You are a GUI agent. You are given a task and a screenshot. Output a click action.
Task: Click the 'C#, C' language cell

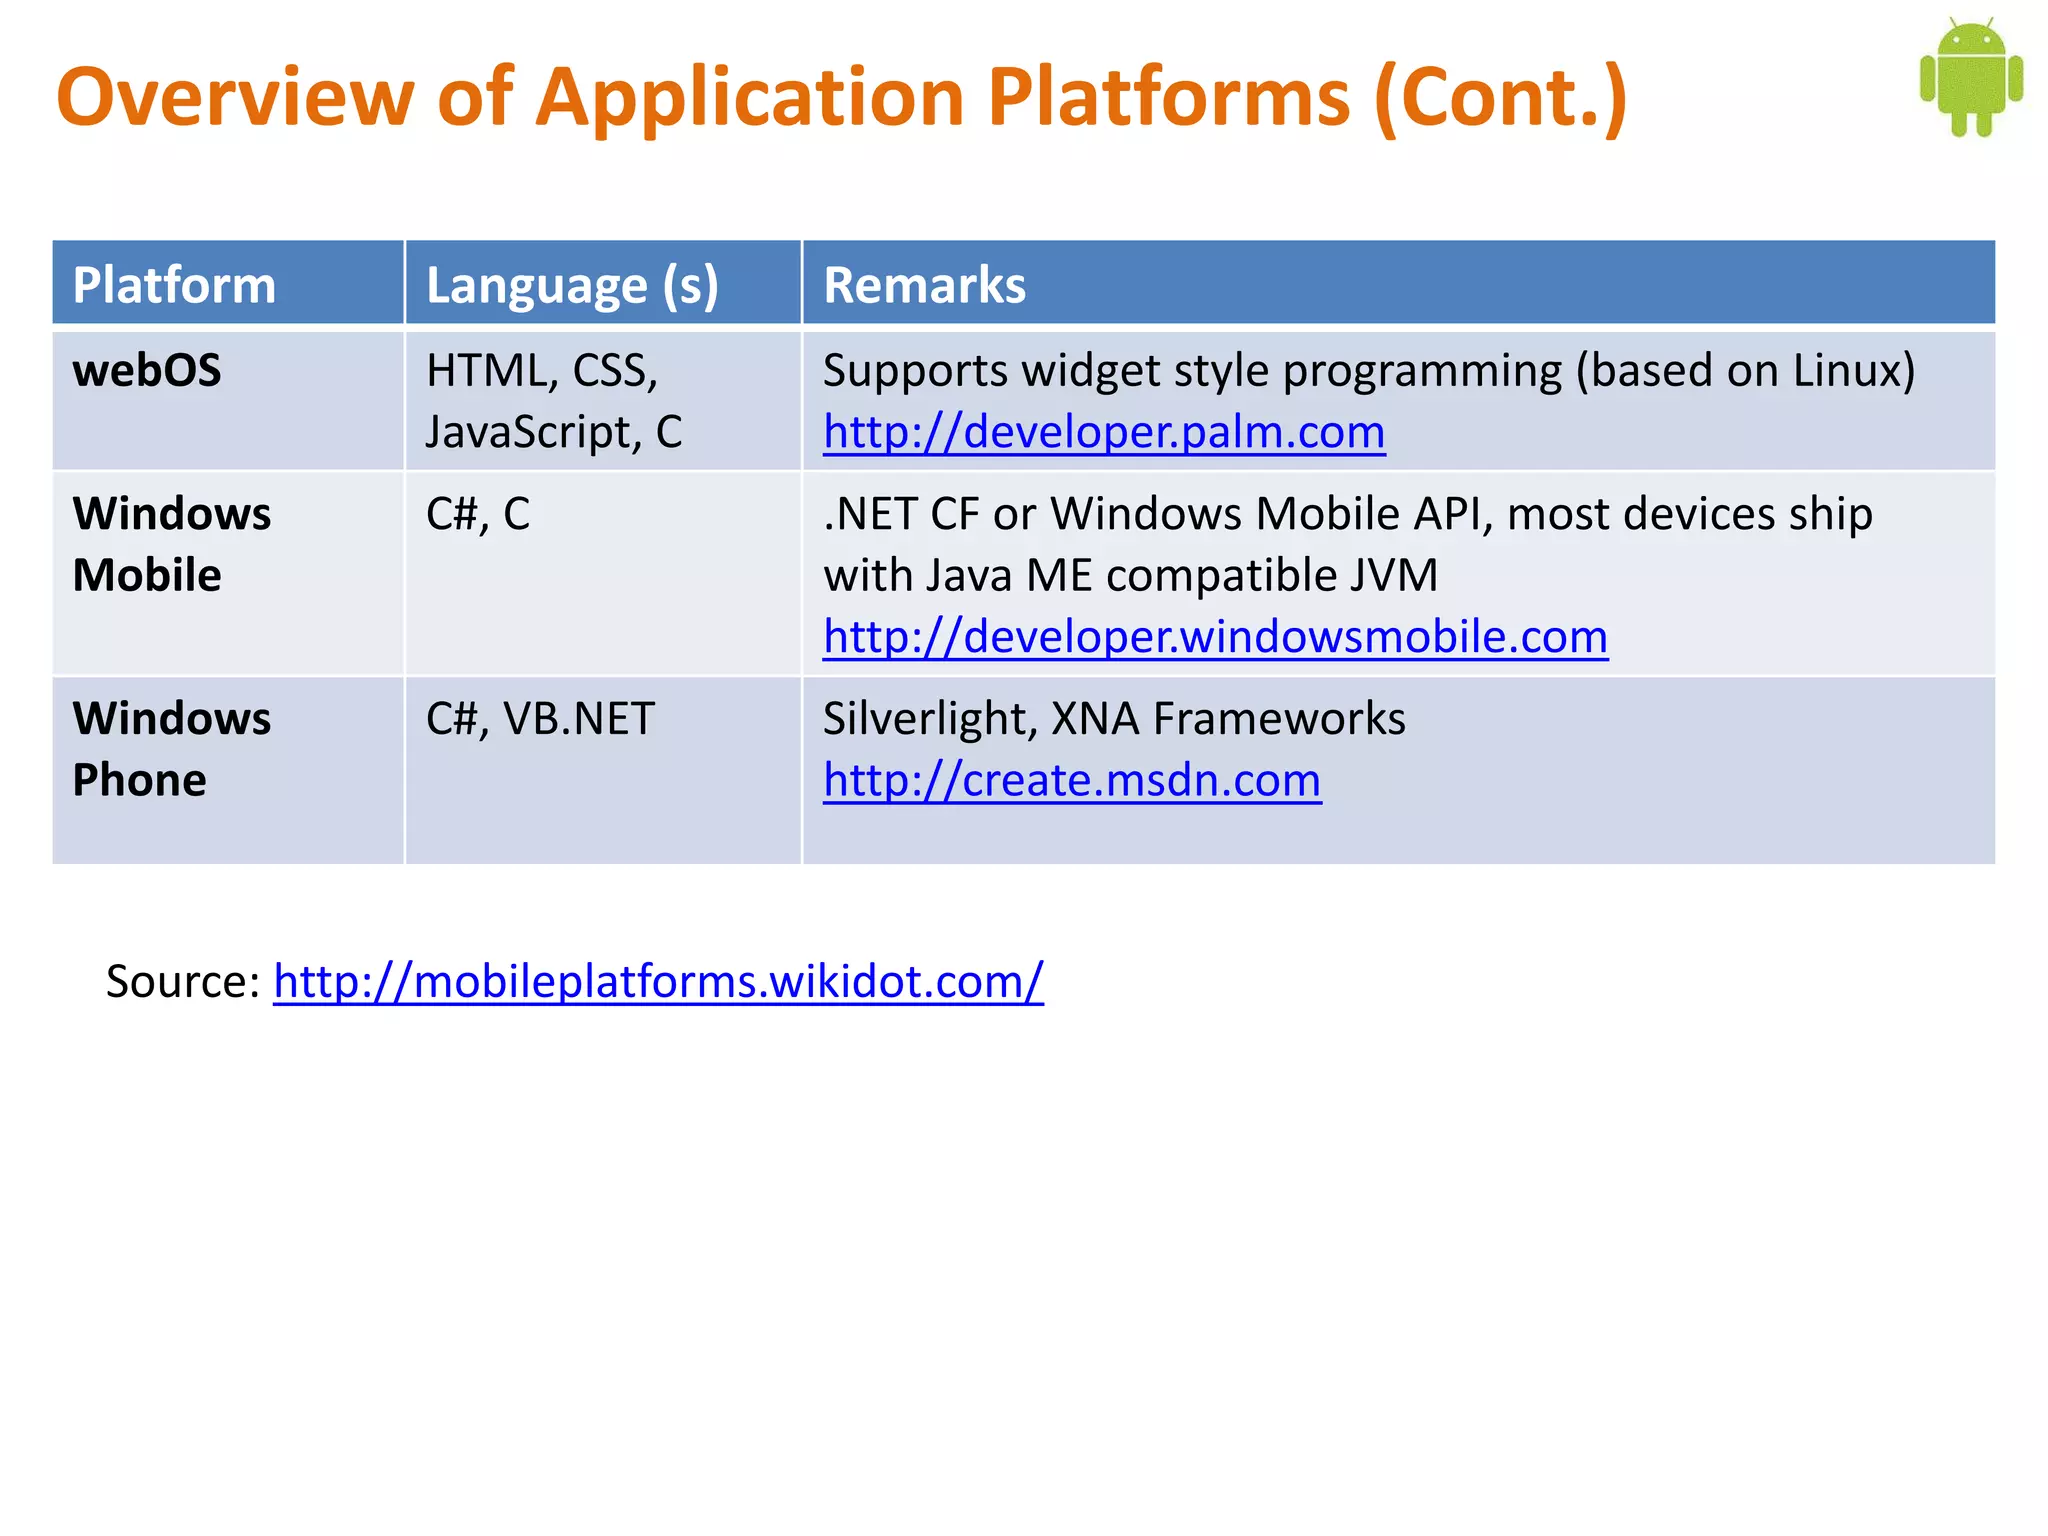tap(603, 573)
